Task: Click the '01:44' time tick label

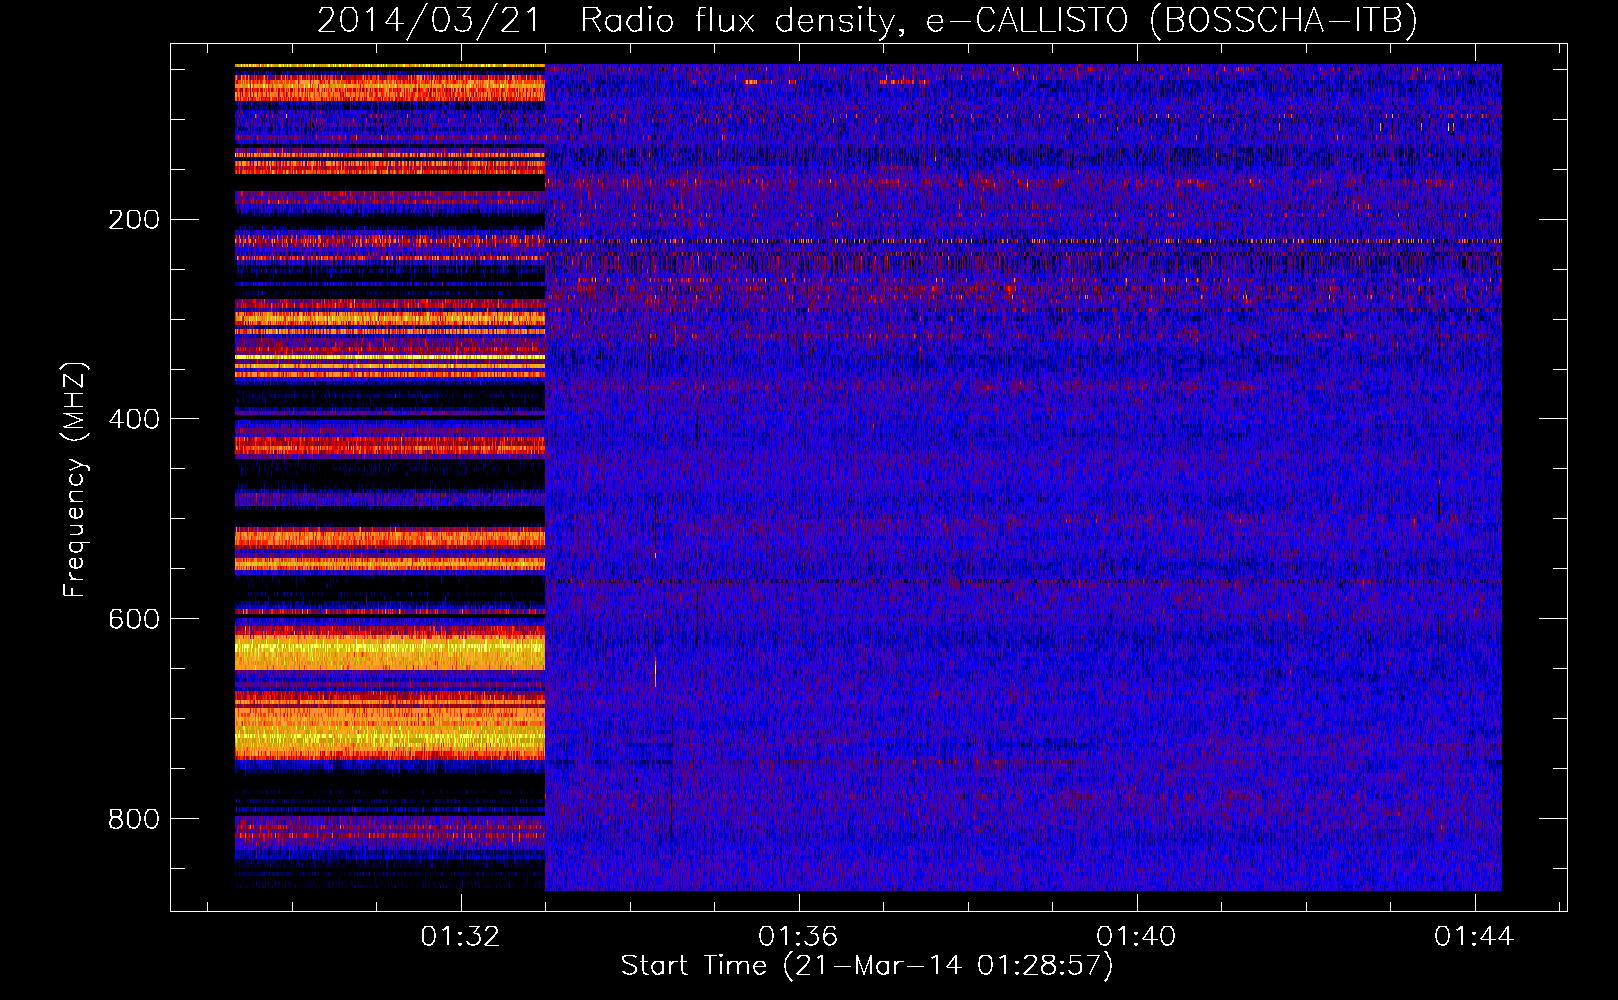Action: [1474, 937]
